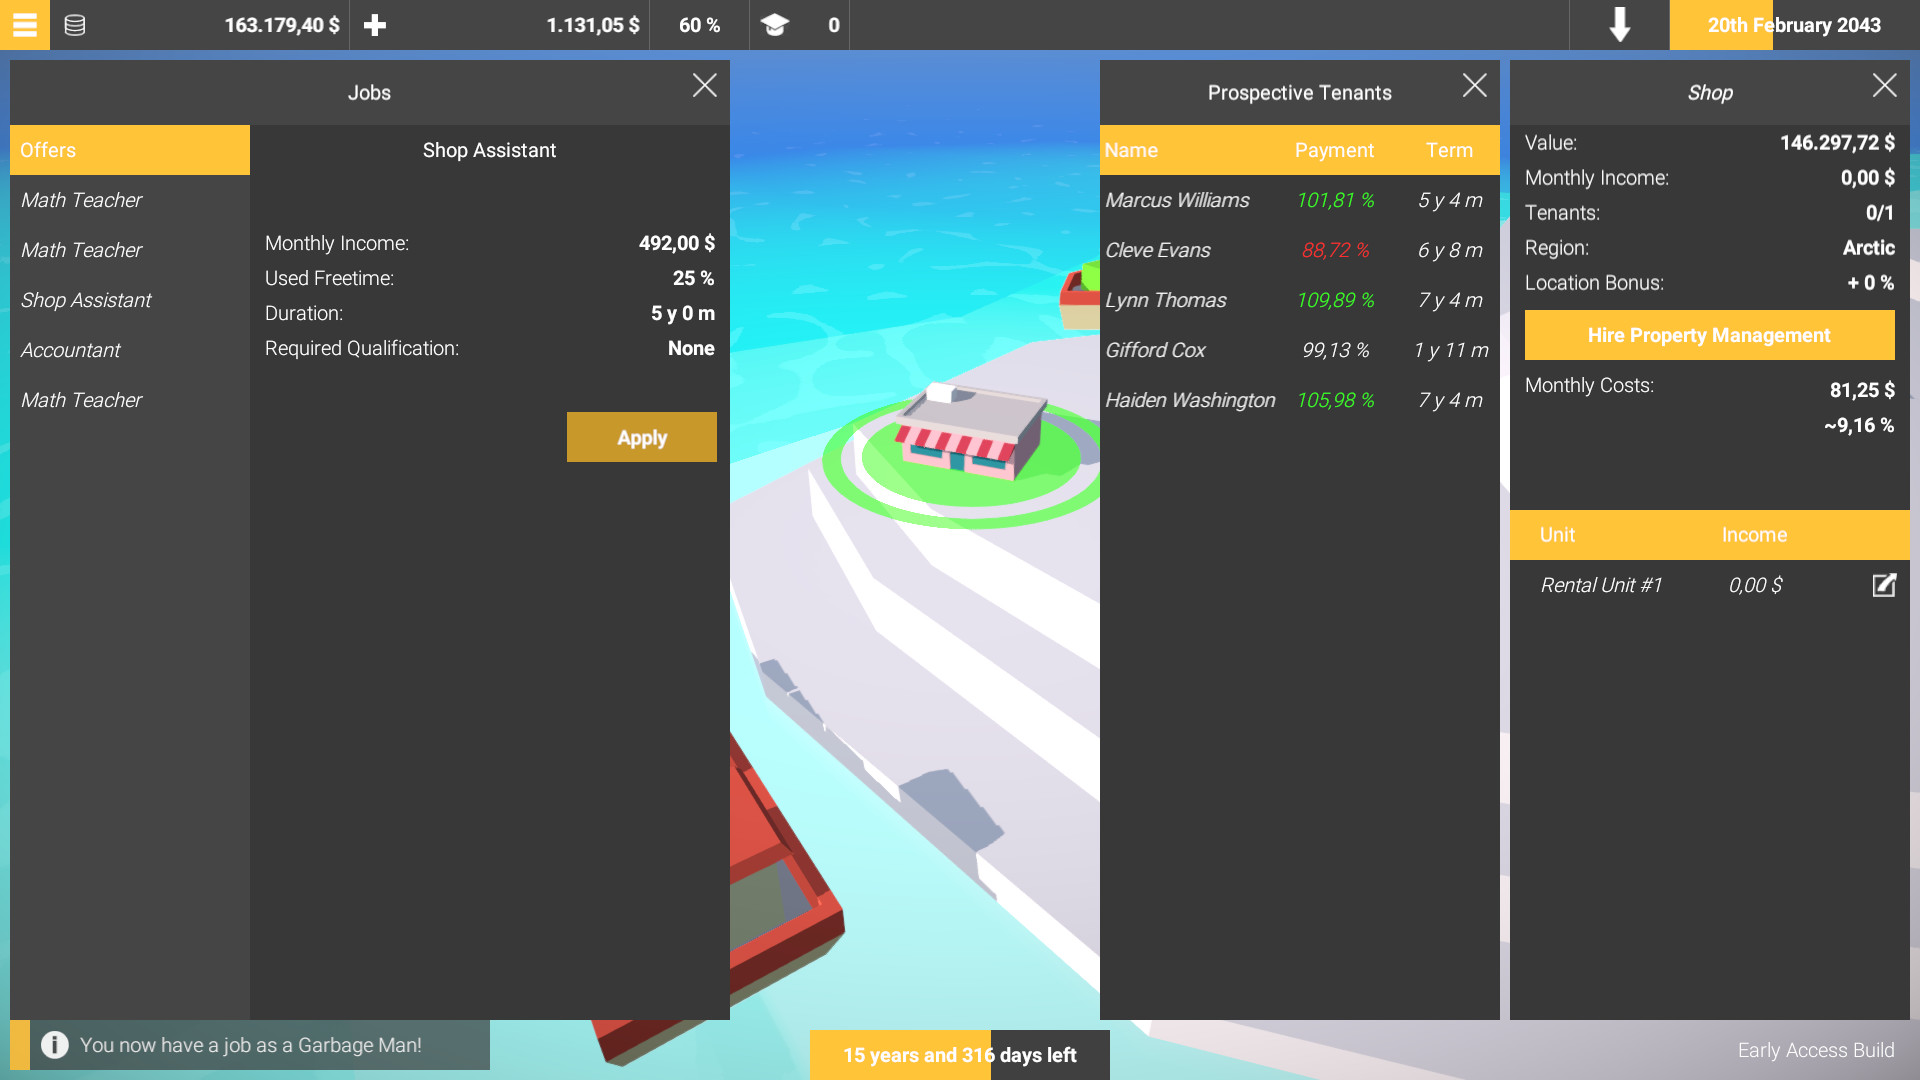
Task: Open the hamburger main menu
Action: point(24,25)
